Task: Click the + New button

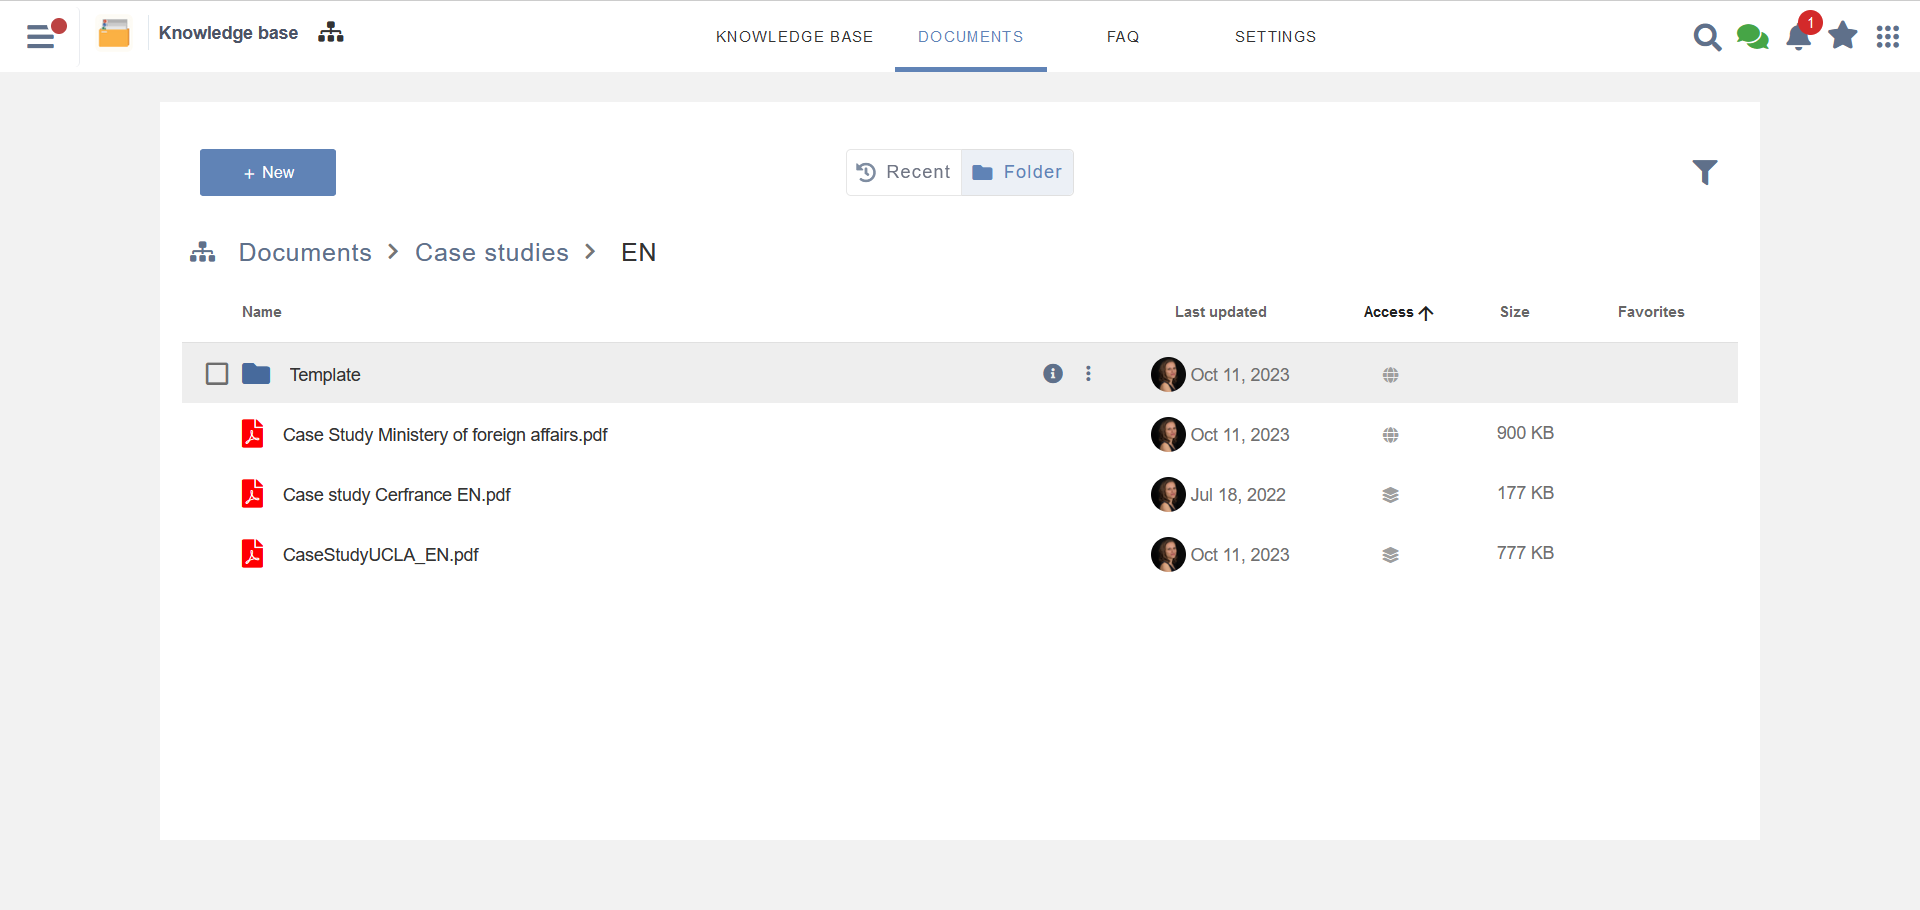Action: click(268, 172)
